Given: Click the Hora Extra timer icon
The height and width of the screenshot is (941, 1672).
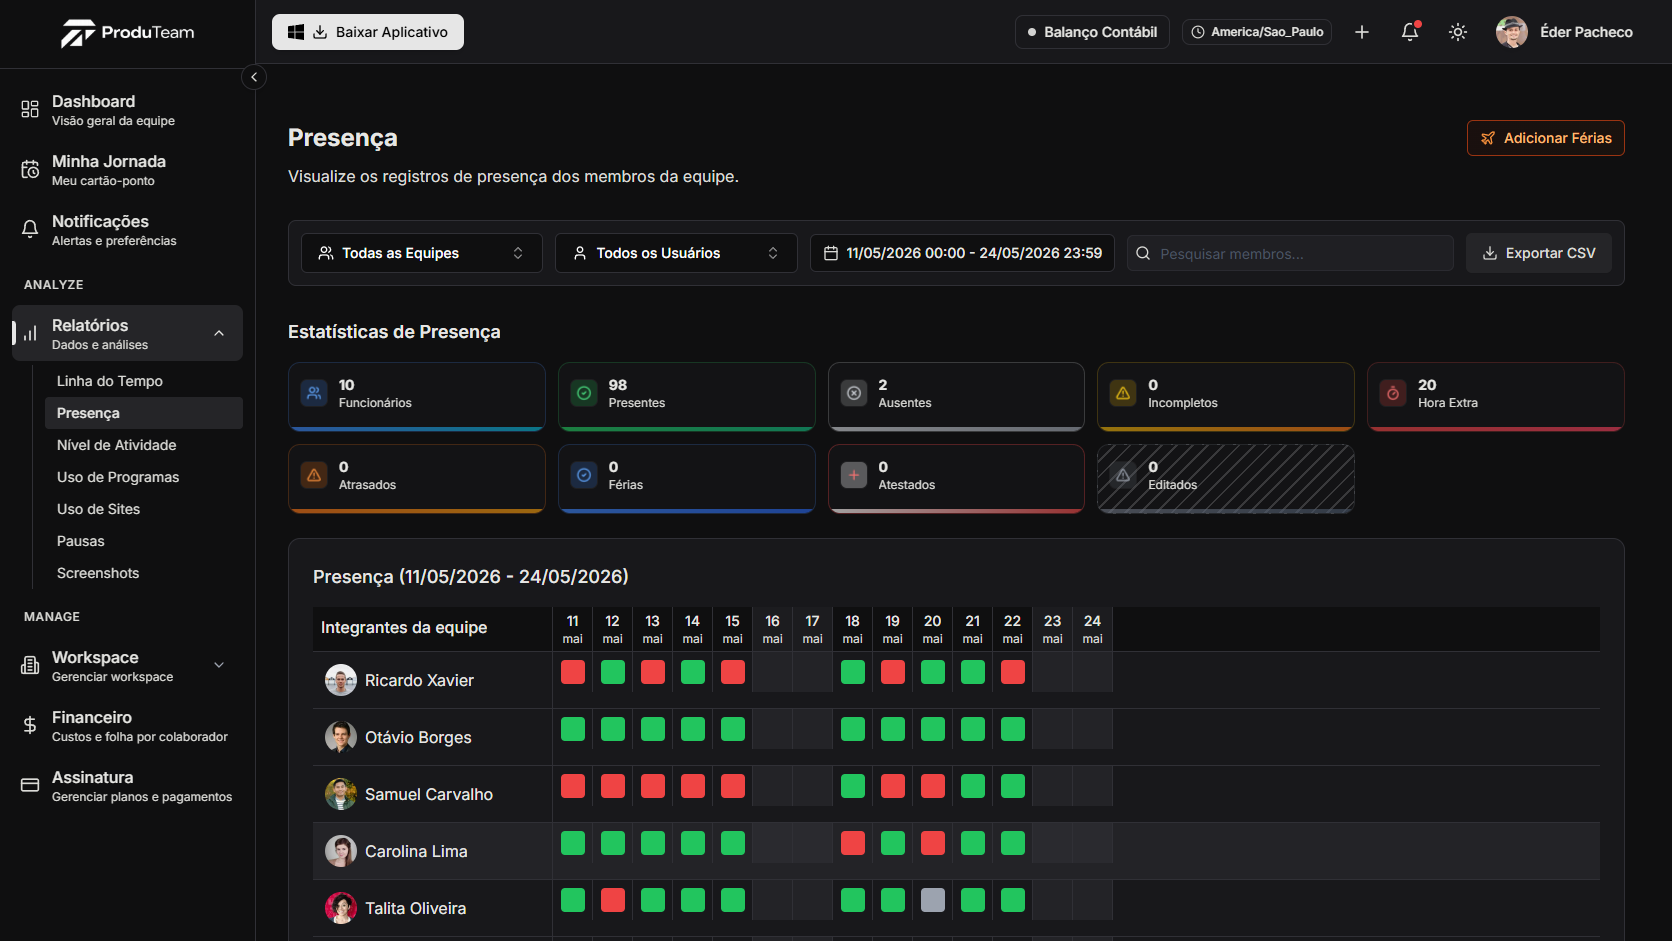Looking at the screenshot, I should pos(1393,393).
